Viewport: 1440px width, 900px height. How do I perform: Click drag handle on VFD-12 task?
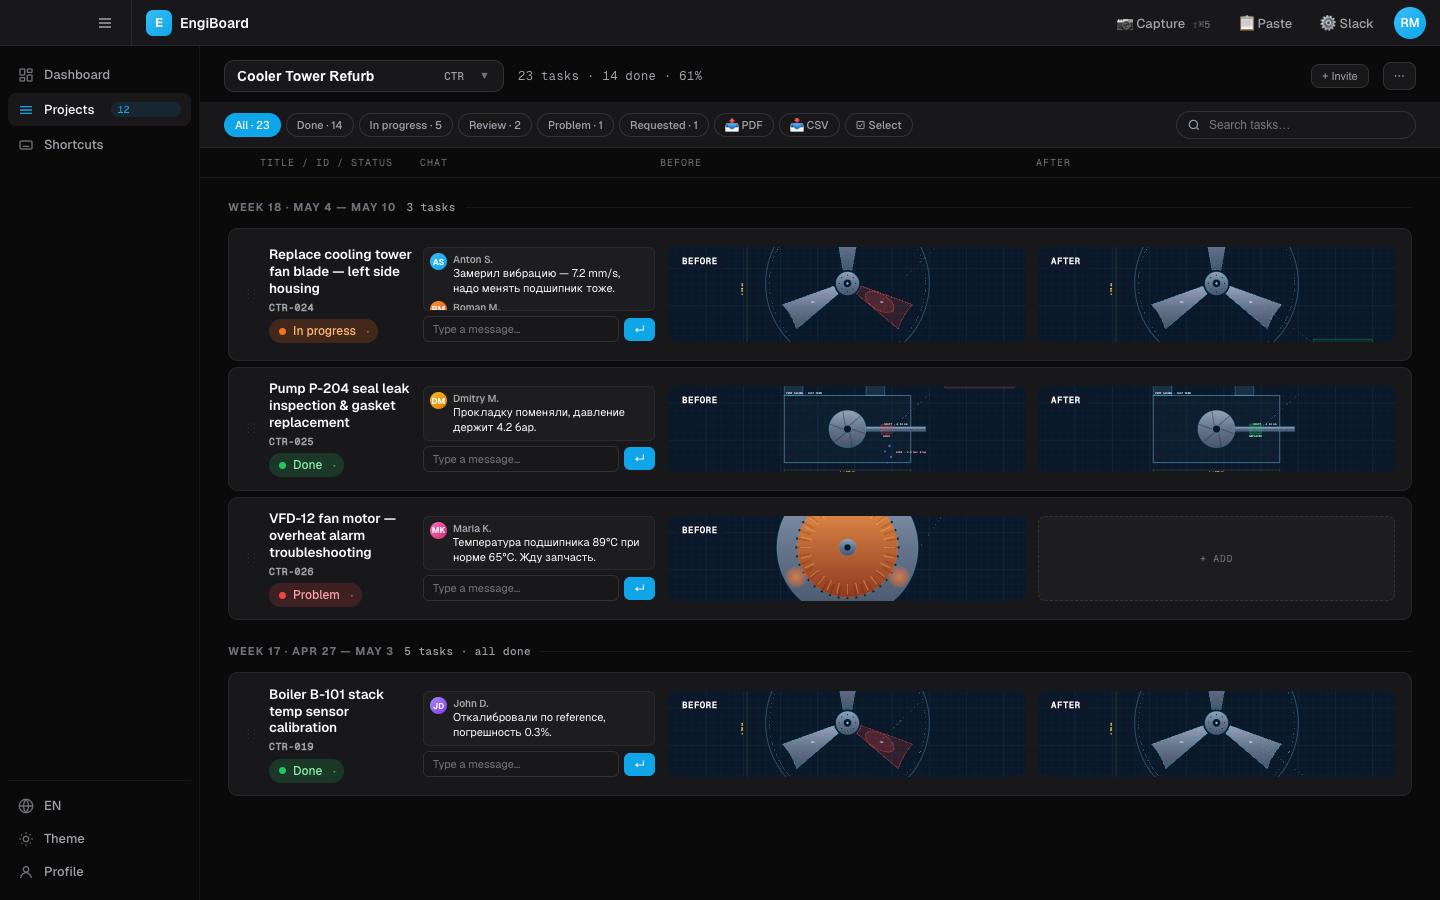(x=251, y=558)
